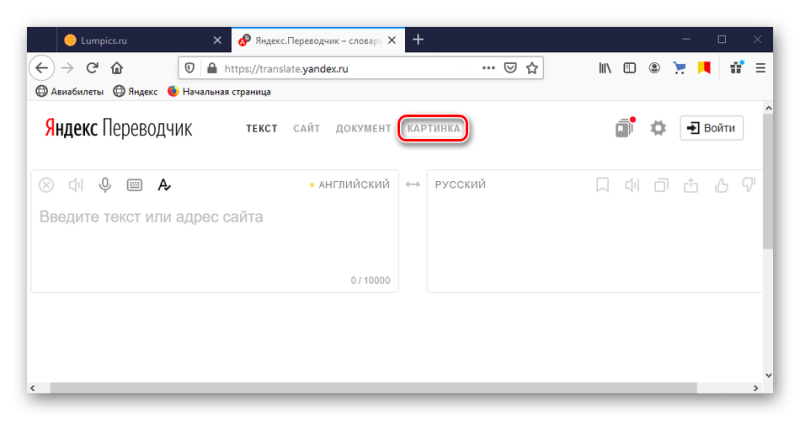The height and width of the screenshot is (438, 800).
Task: Start voice input with microphone
Action: point(105,185)
